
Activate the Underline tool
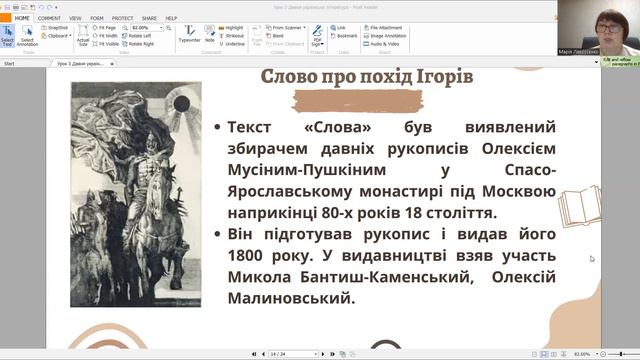[x=232, y=44]
